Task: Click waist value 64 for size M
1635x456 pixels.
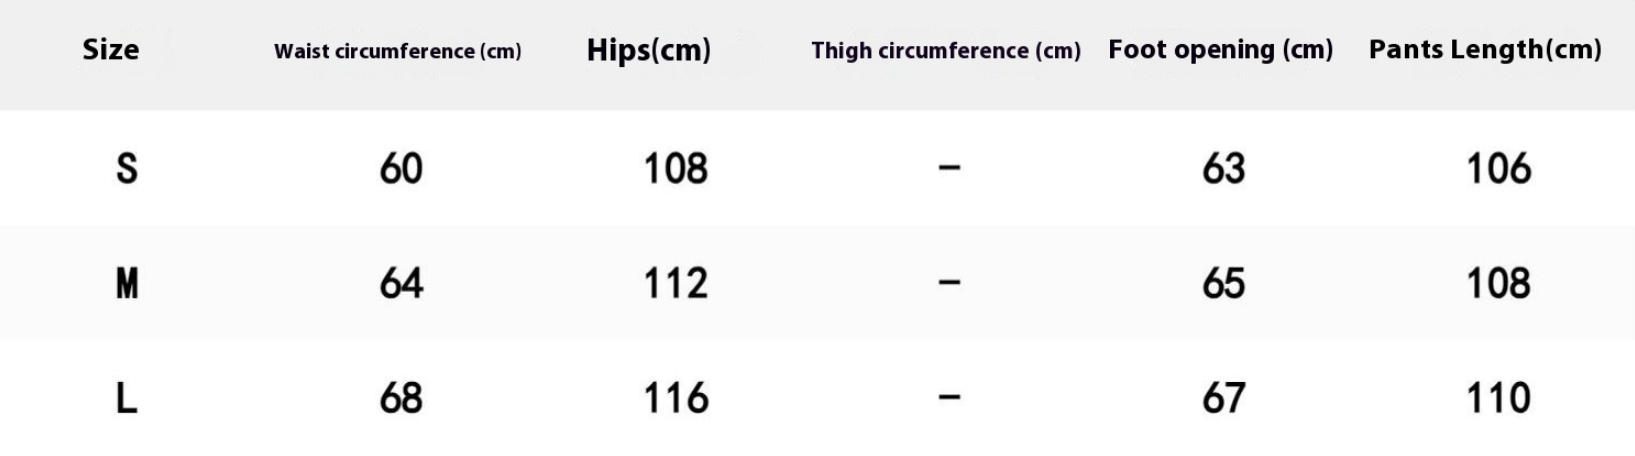Action: coord(401,284)
